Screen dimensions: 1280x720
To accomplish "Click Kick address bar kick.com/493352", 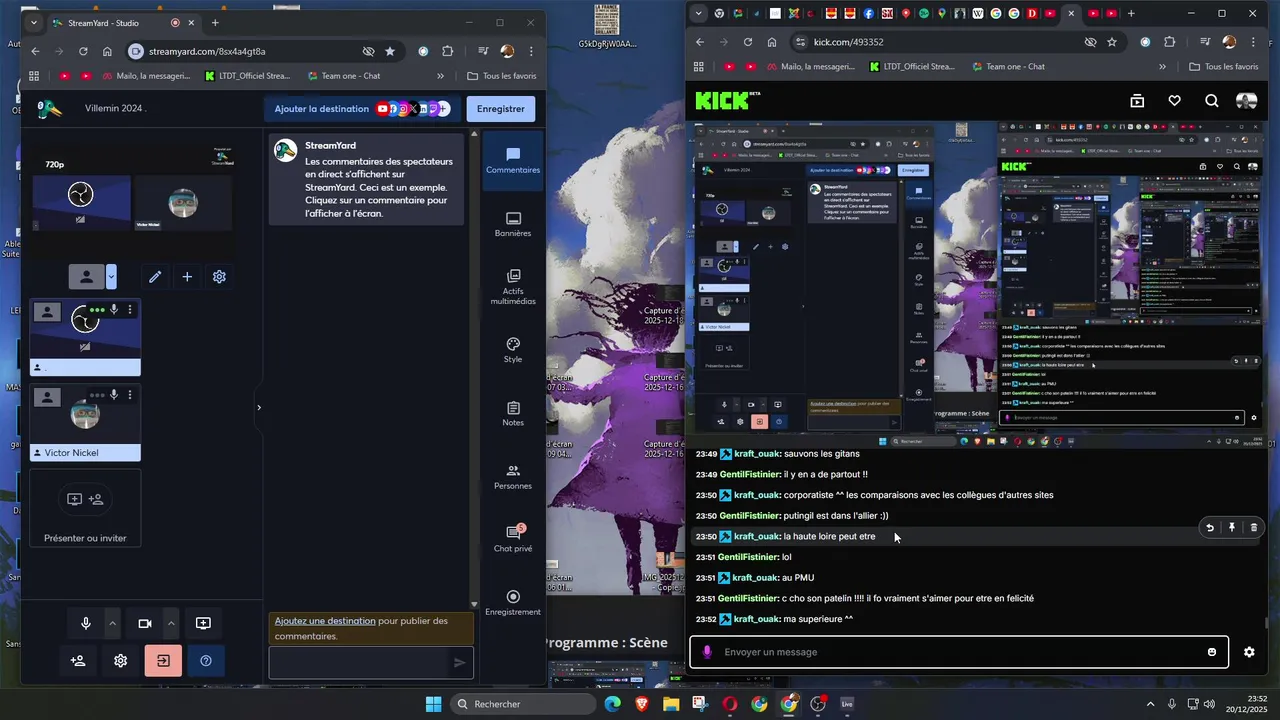I will 848,42.
